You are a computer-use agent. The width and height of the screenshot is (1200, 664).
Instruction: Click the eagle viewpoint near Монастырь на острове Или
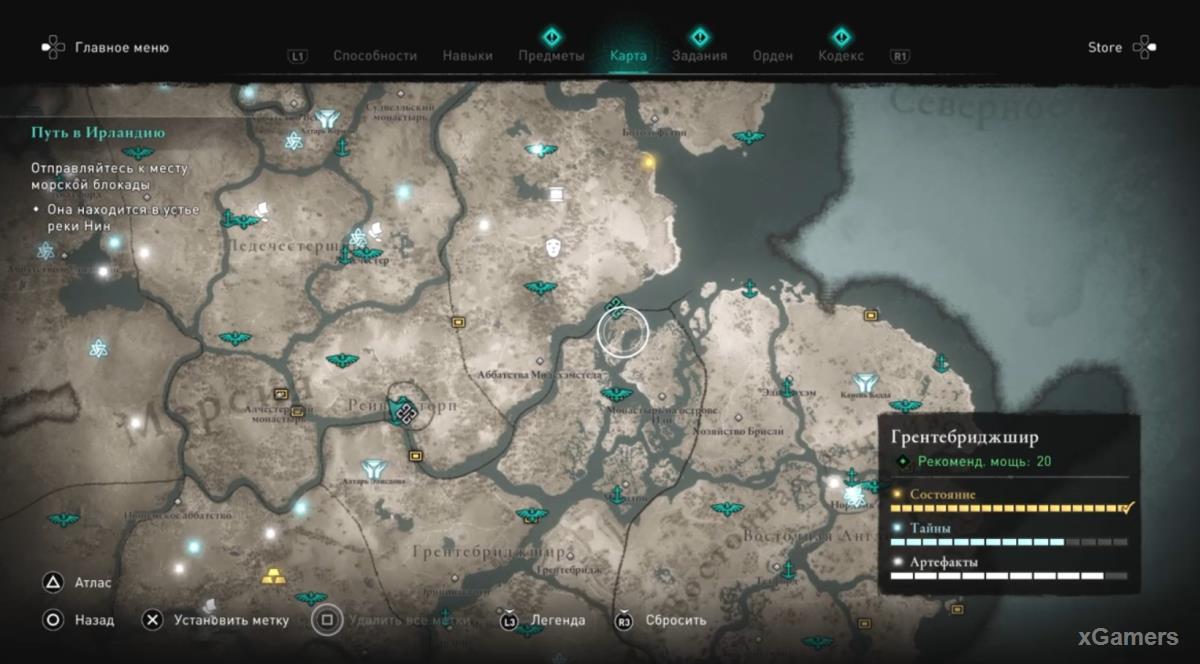pyautogui.click(x=616, y=394)
